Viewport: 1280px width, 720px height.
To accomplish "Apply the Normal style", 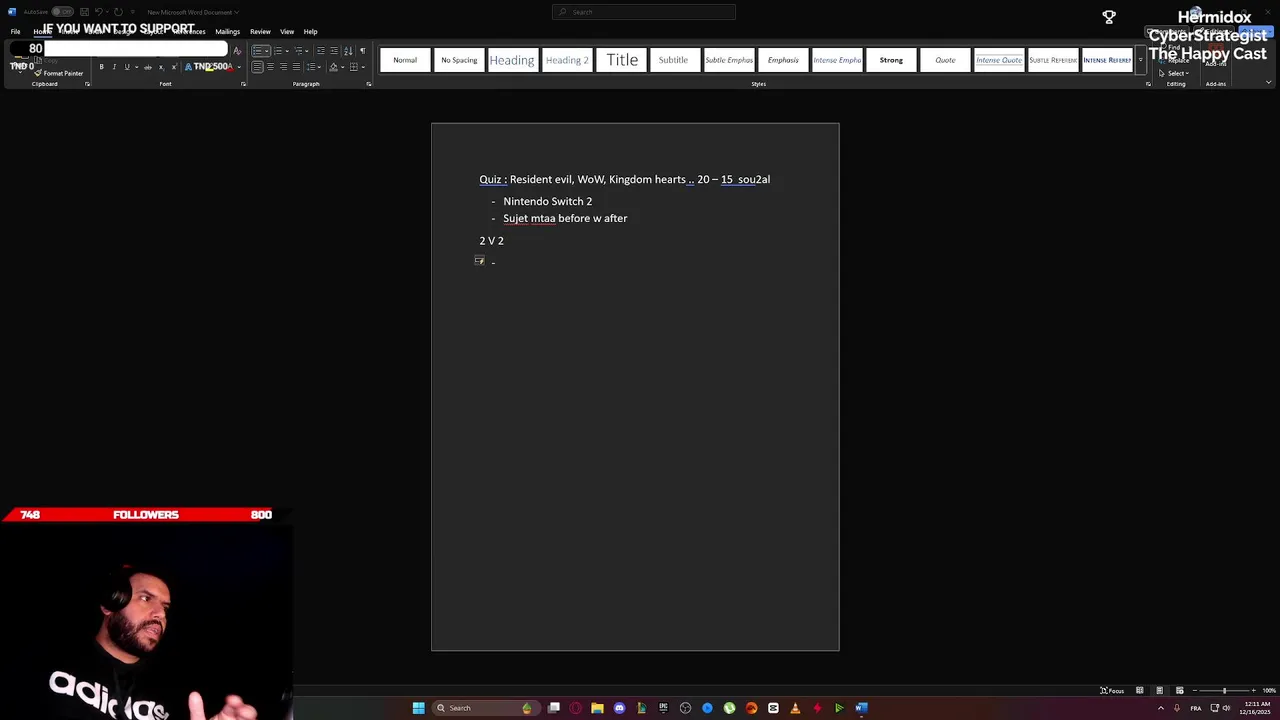I will [405, 60].
